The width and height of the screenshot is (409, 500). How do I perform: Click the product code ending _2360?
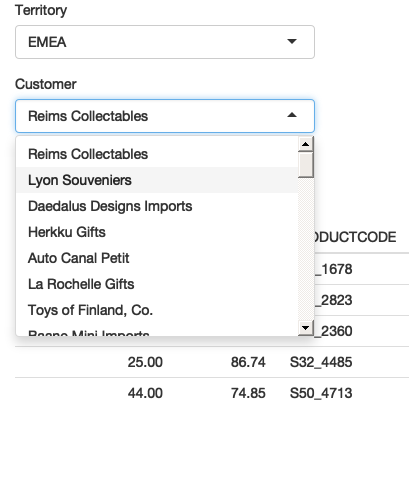click(x=333, y=331)
